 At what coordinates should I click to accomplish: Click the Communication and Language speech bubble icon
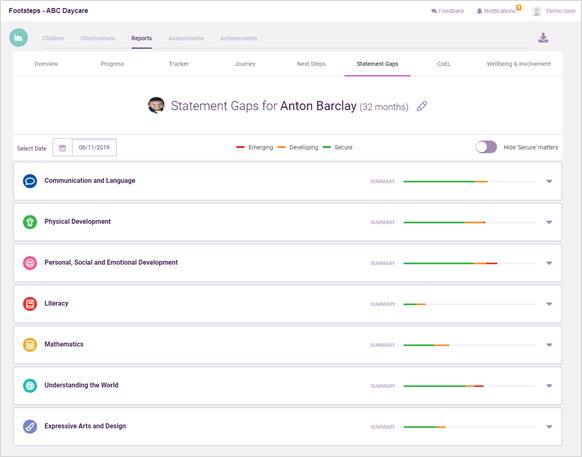[30, 181]
